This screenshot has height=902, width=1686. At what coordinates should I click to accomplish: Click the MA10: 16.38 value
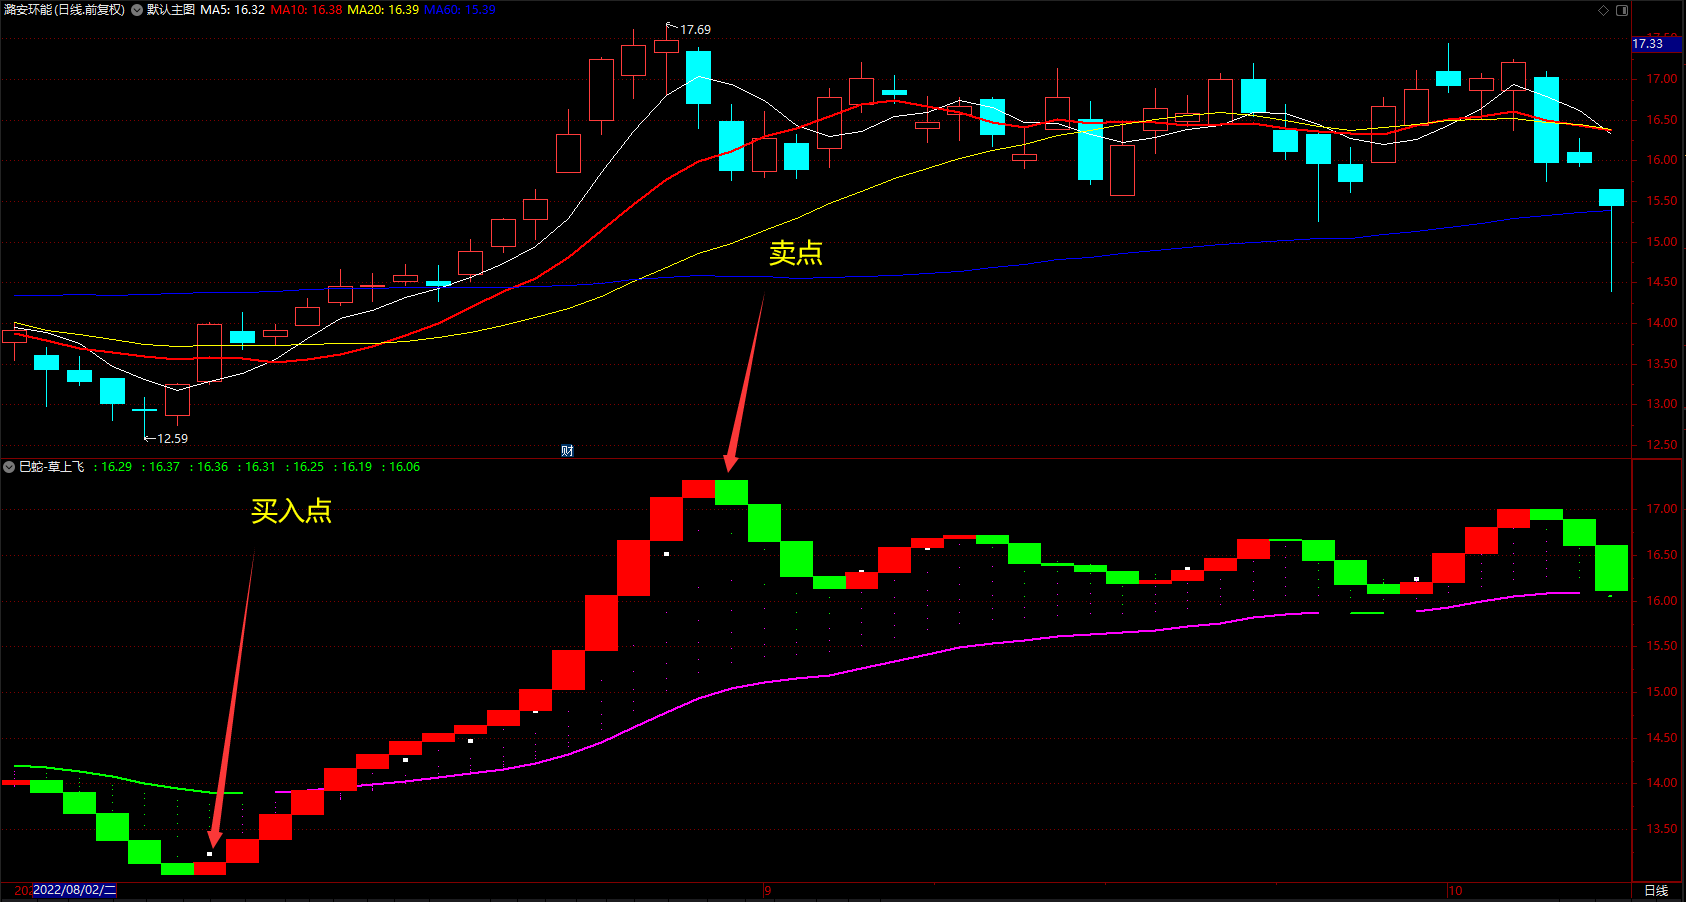pos(306,10)
